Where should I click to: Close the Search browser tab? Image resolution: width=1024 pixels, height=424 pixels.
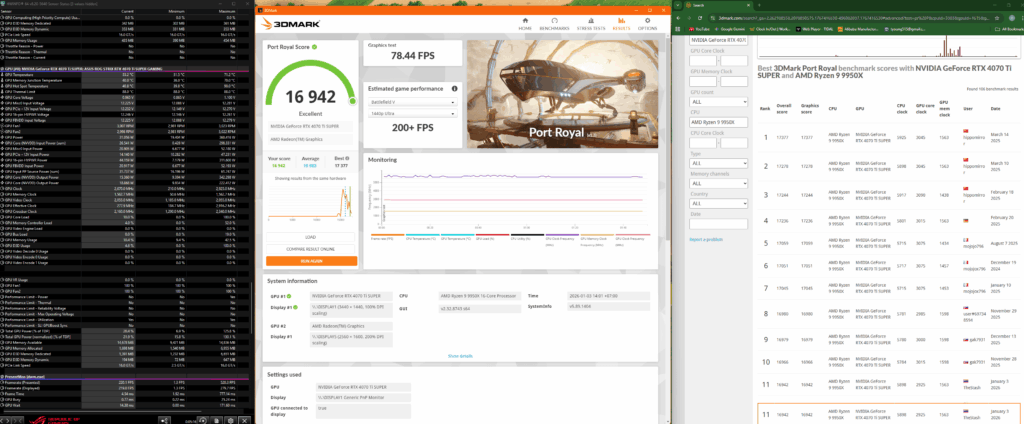click(x=748, y=5)
